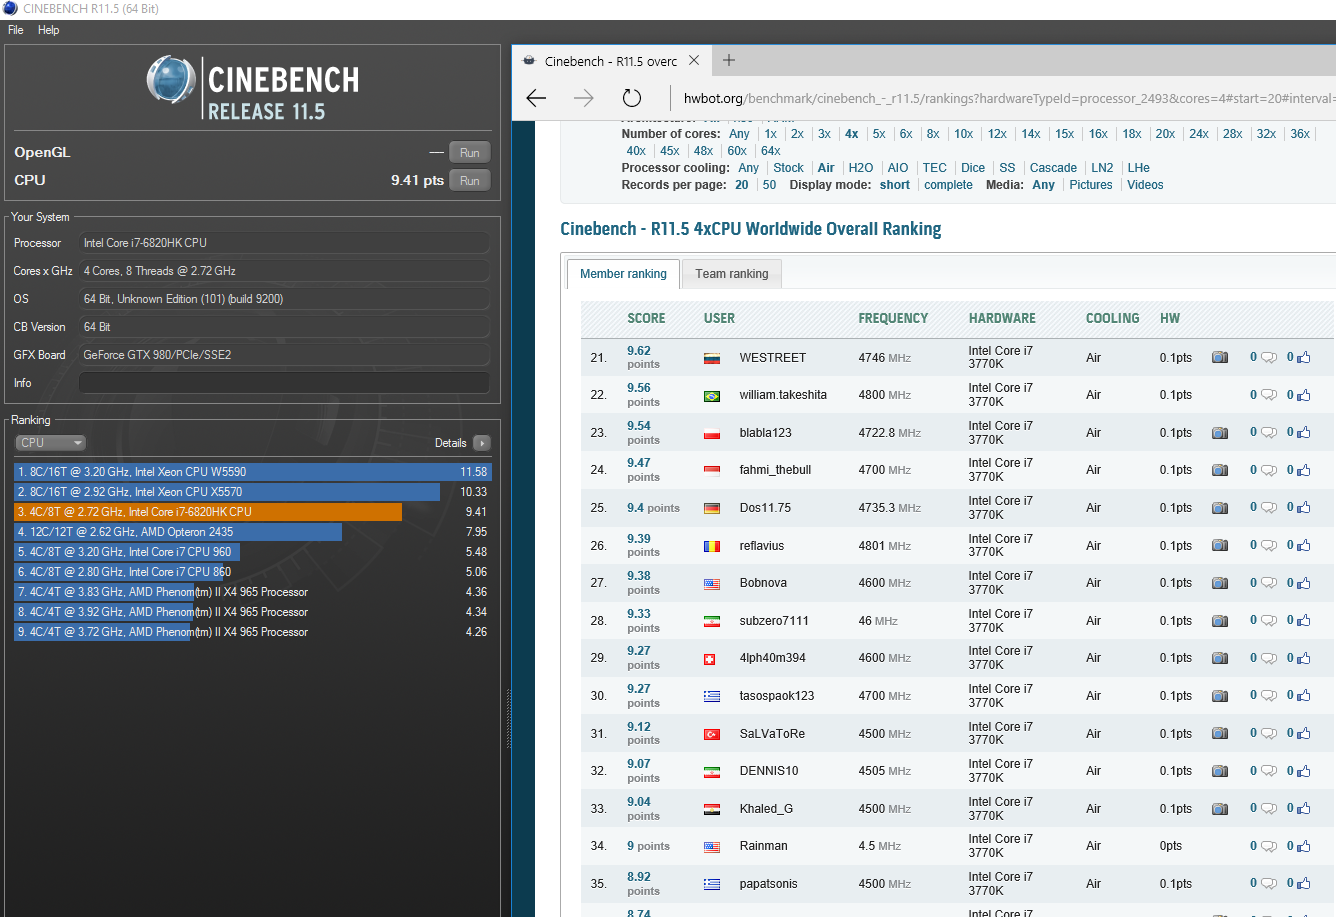1336x917 pixels.
Task: Sort ranking by SCORE column
Action: click(x=646, y=319)
